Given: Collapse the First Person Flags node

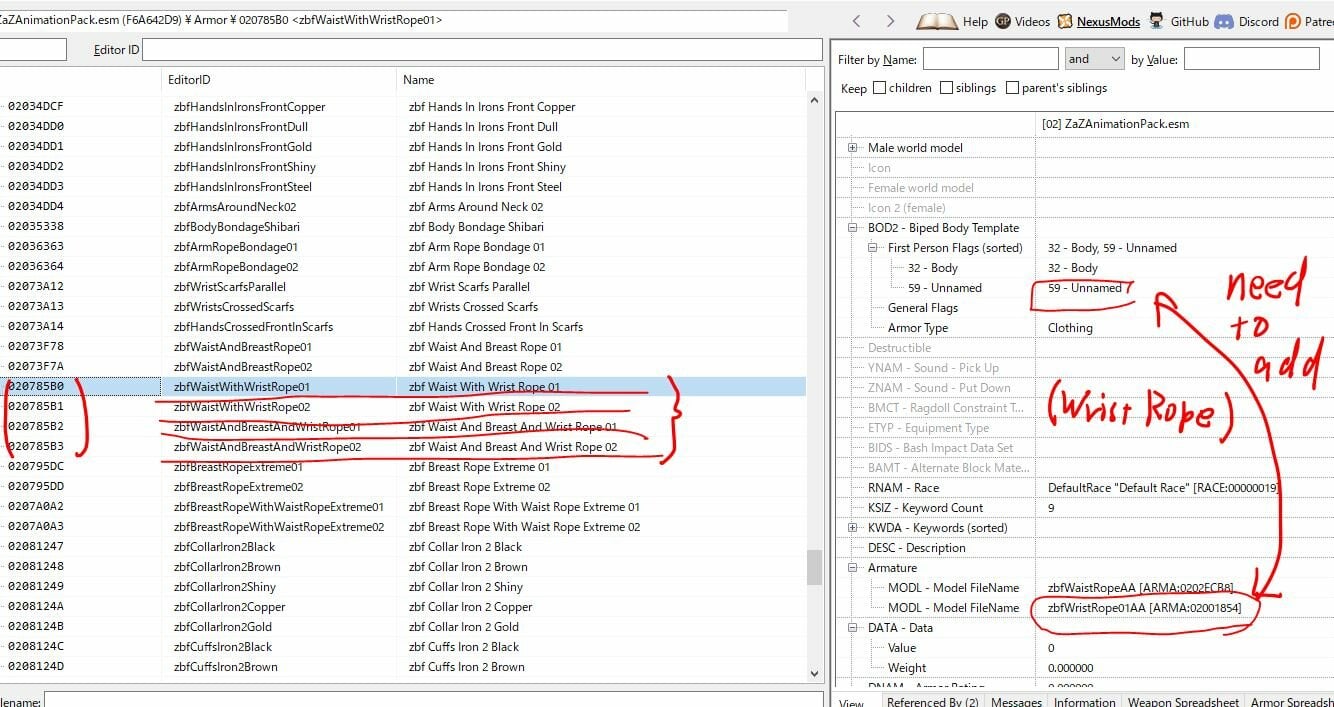Looking at the screenshot, I should 873,248.
